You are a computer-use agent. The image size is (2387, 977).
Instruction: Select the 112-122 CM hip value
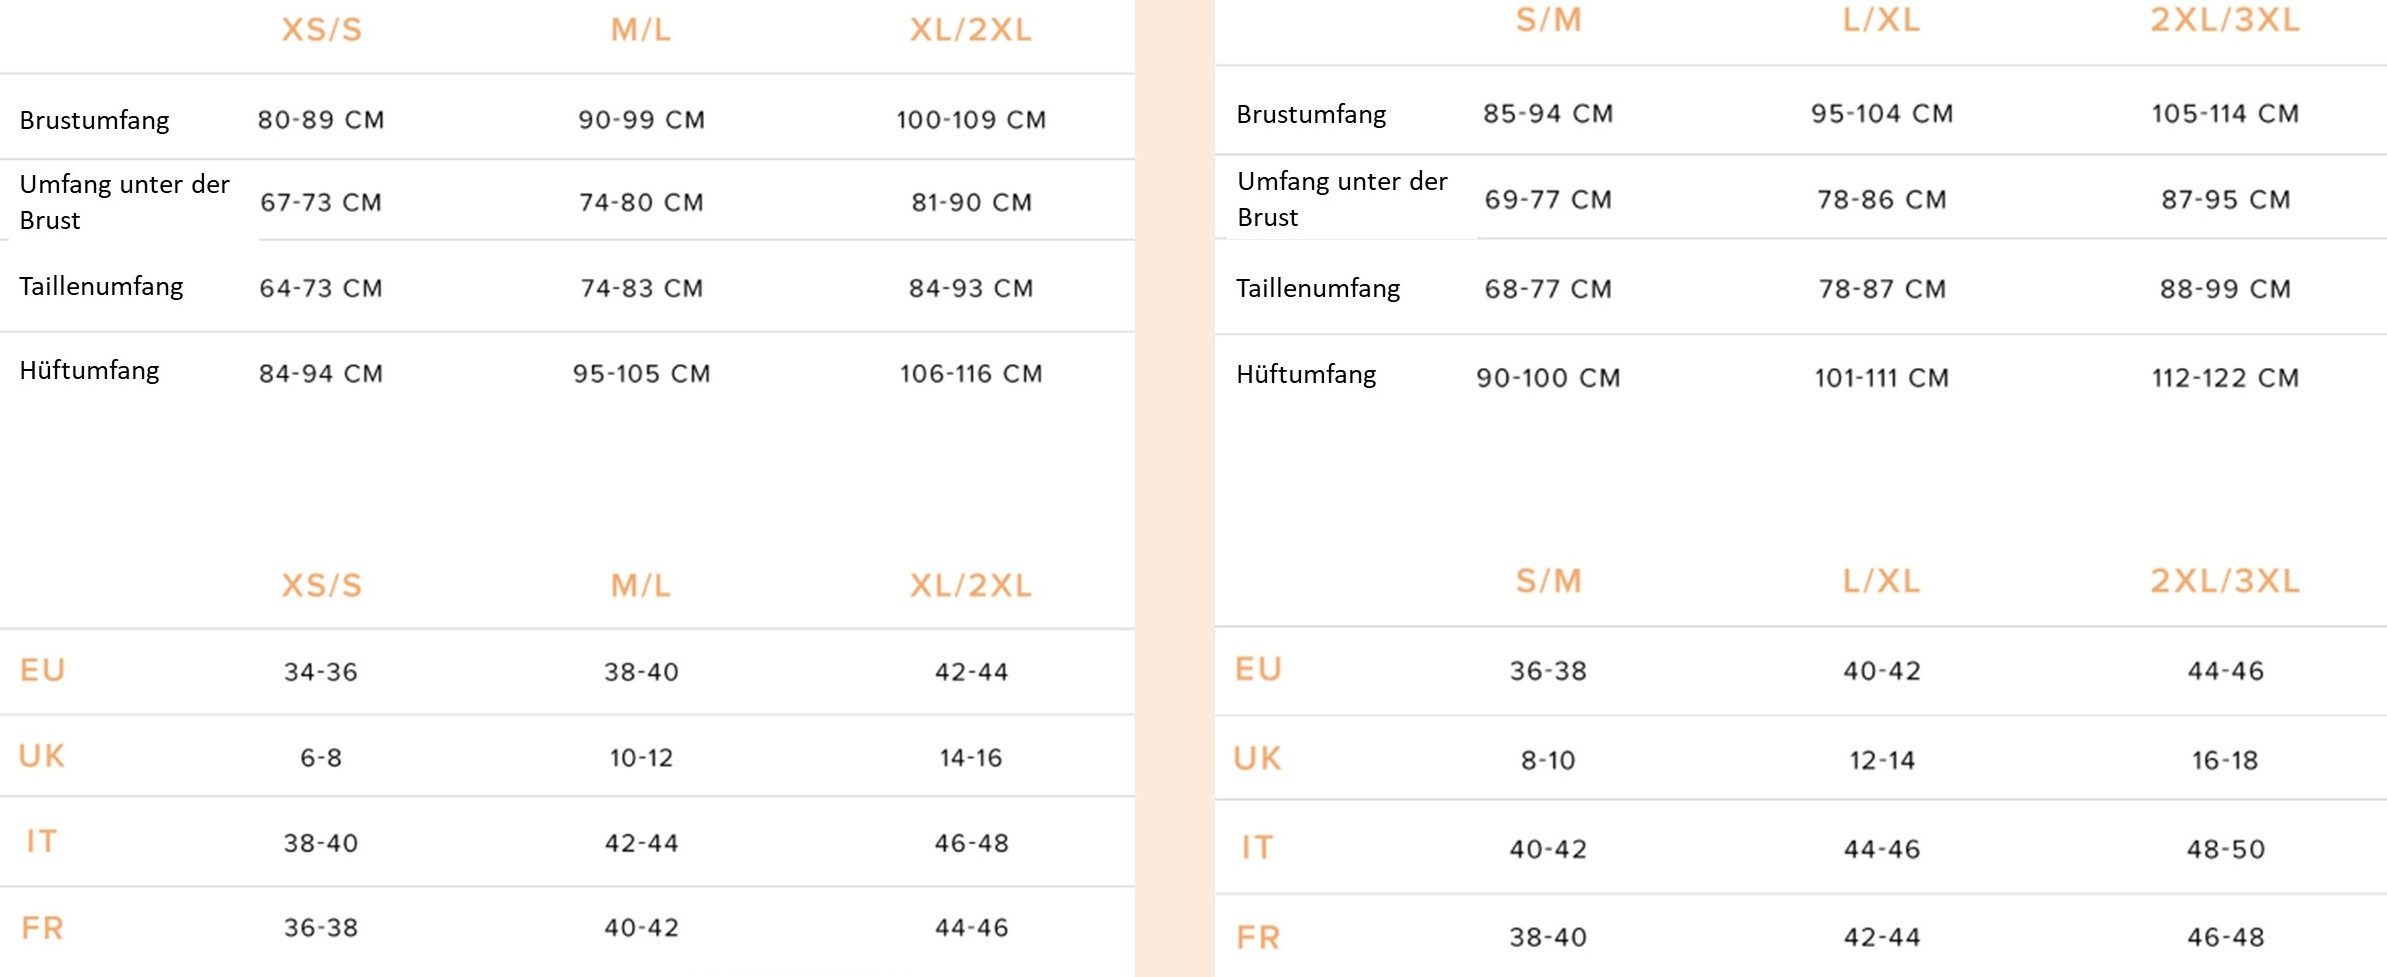click(2225, 378)
